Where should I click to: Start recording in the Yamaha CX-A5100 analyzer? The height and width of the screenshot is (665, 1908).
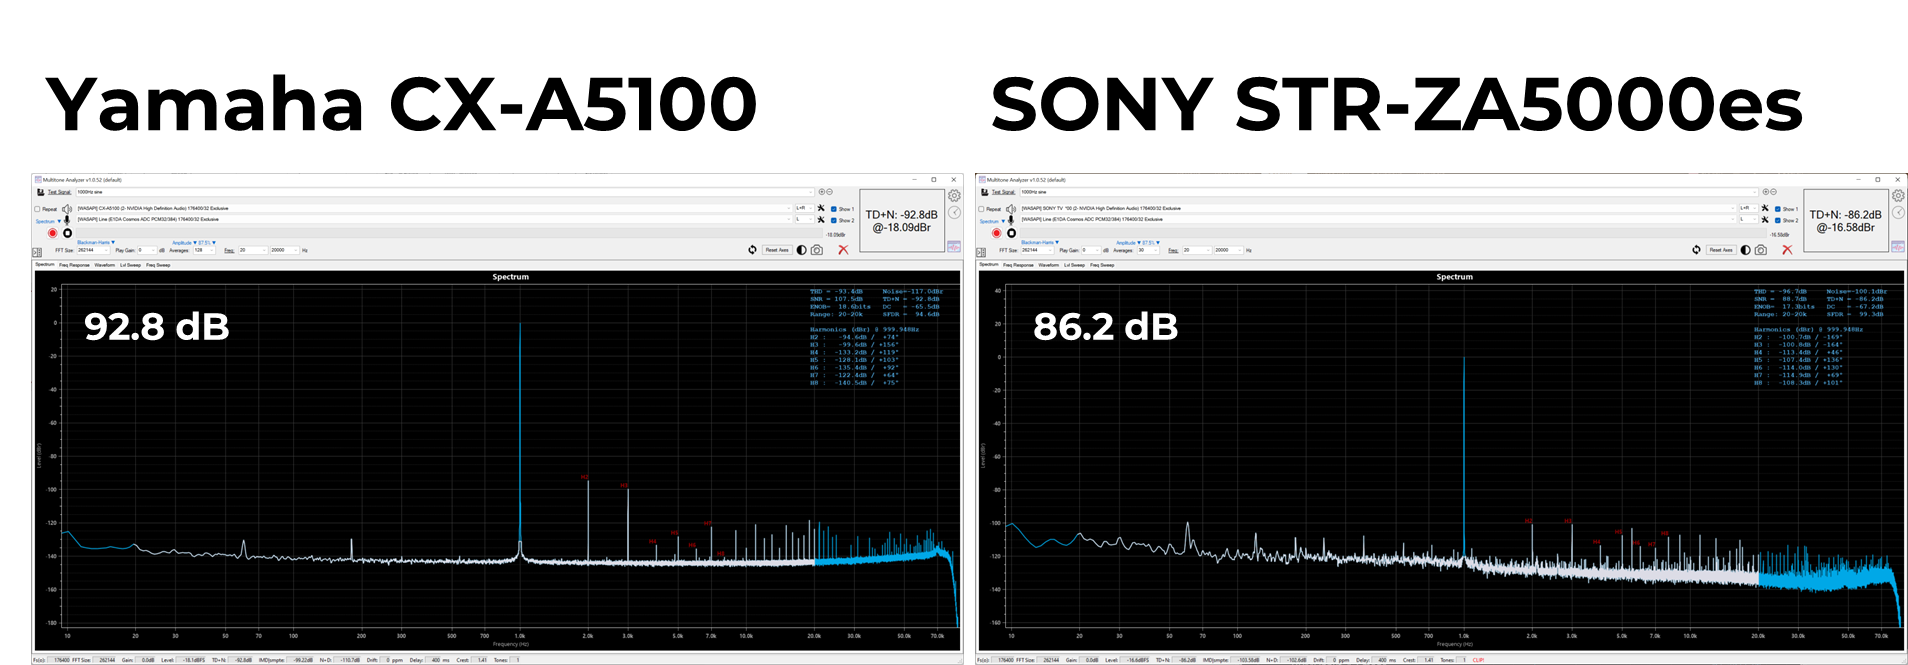(x=53, y=233)
